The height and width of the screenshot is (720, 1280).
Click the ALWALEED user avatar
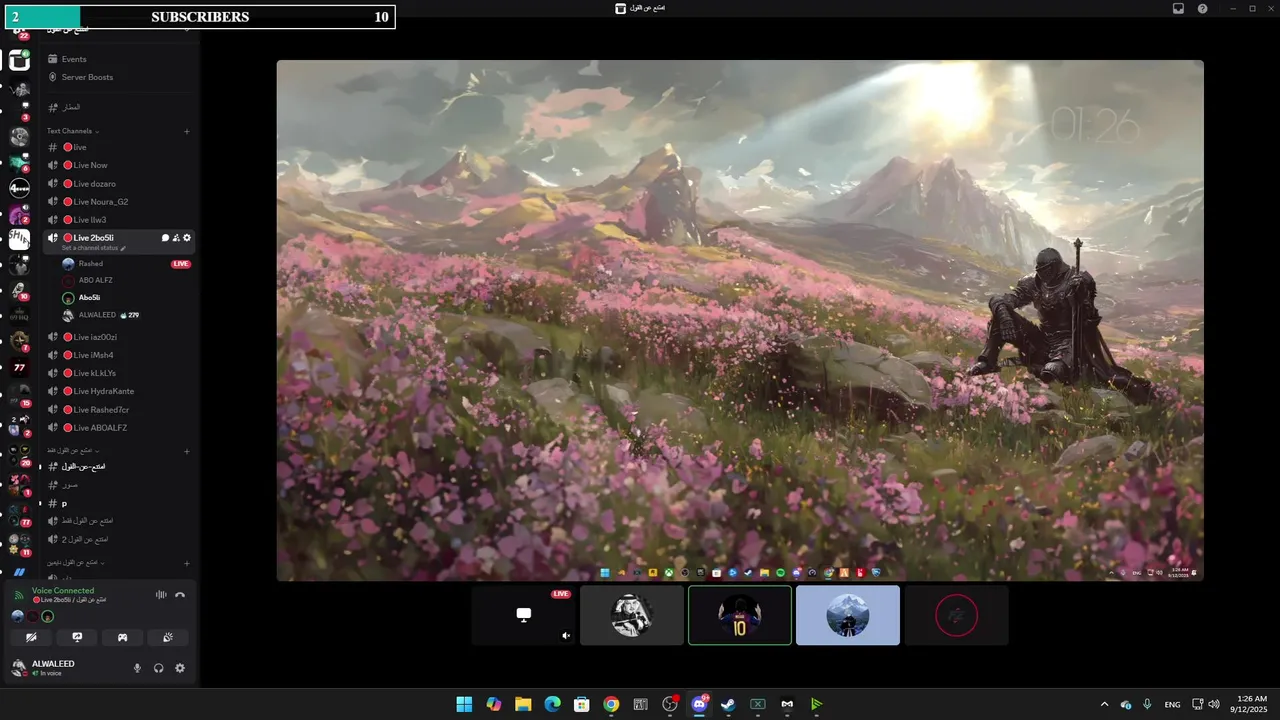pyautogui.click(x=19, y=668)
